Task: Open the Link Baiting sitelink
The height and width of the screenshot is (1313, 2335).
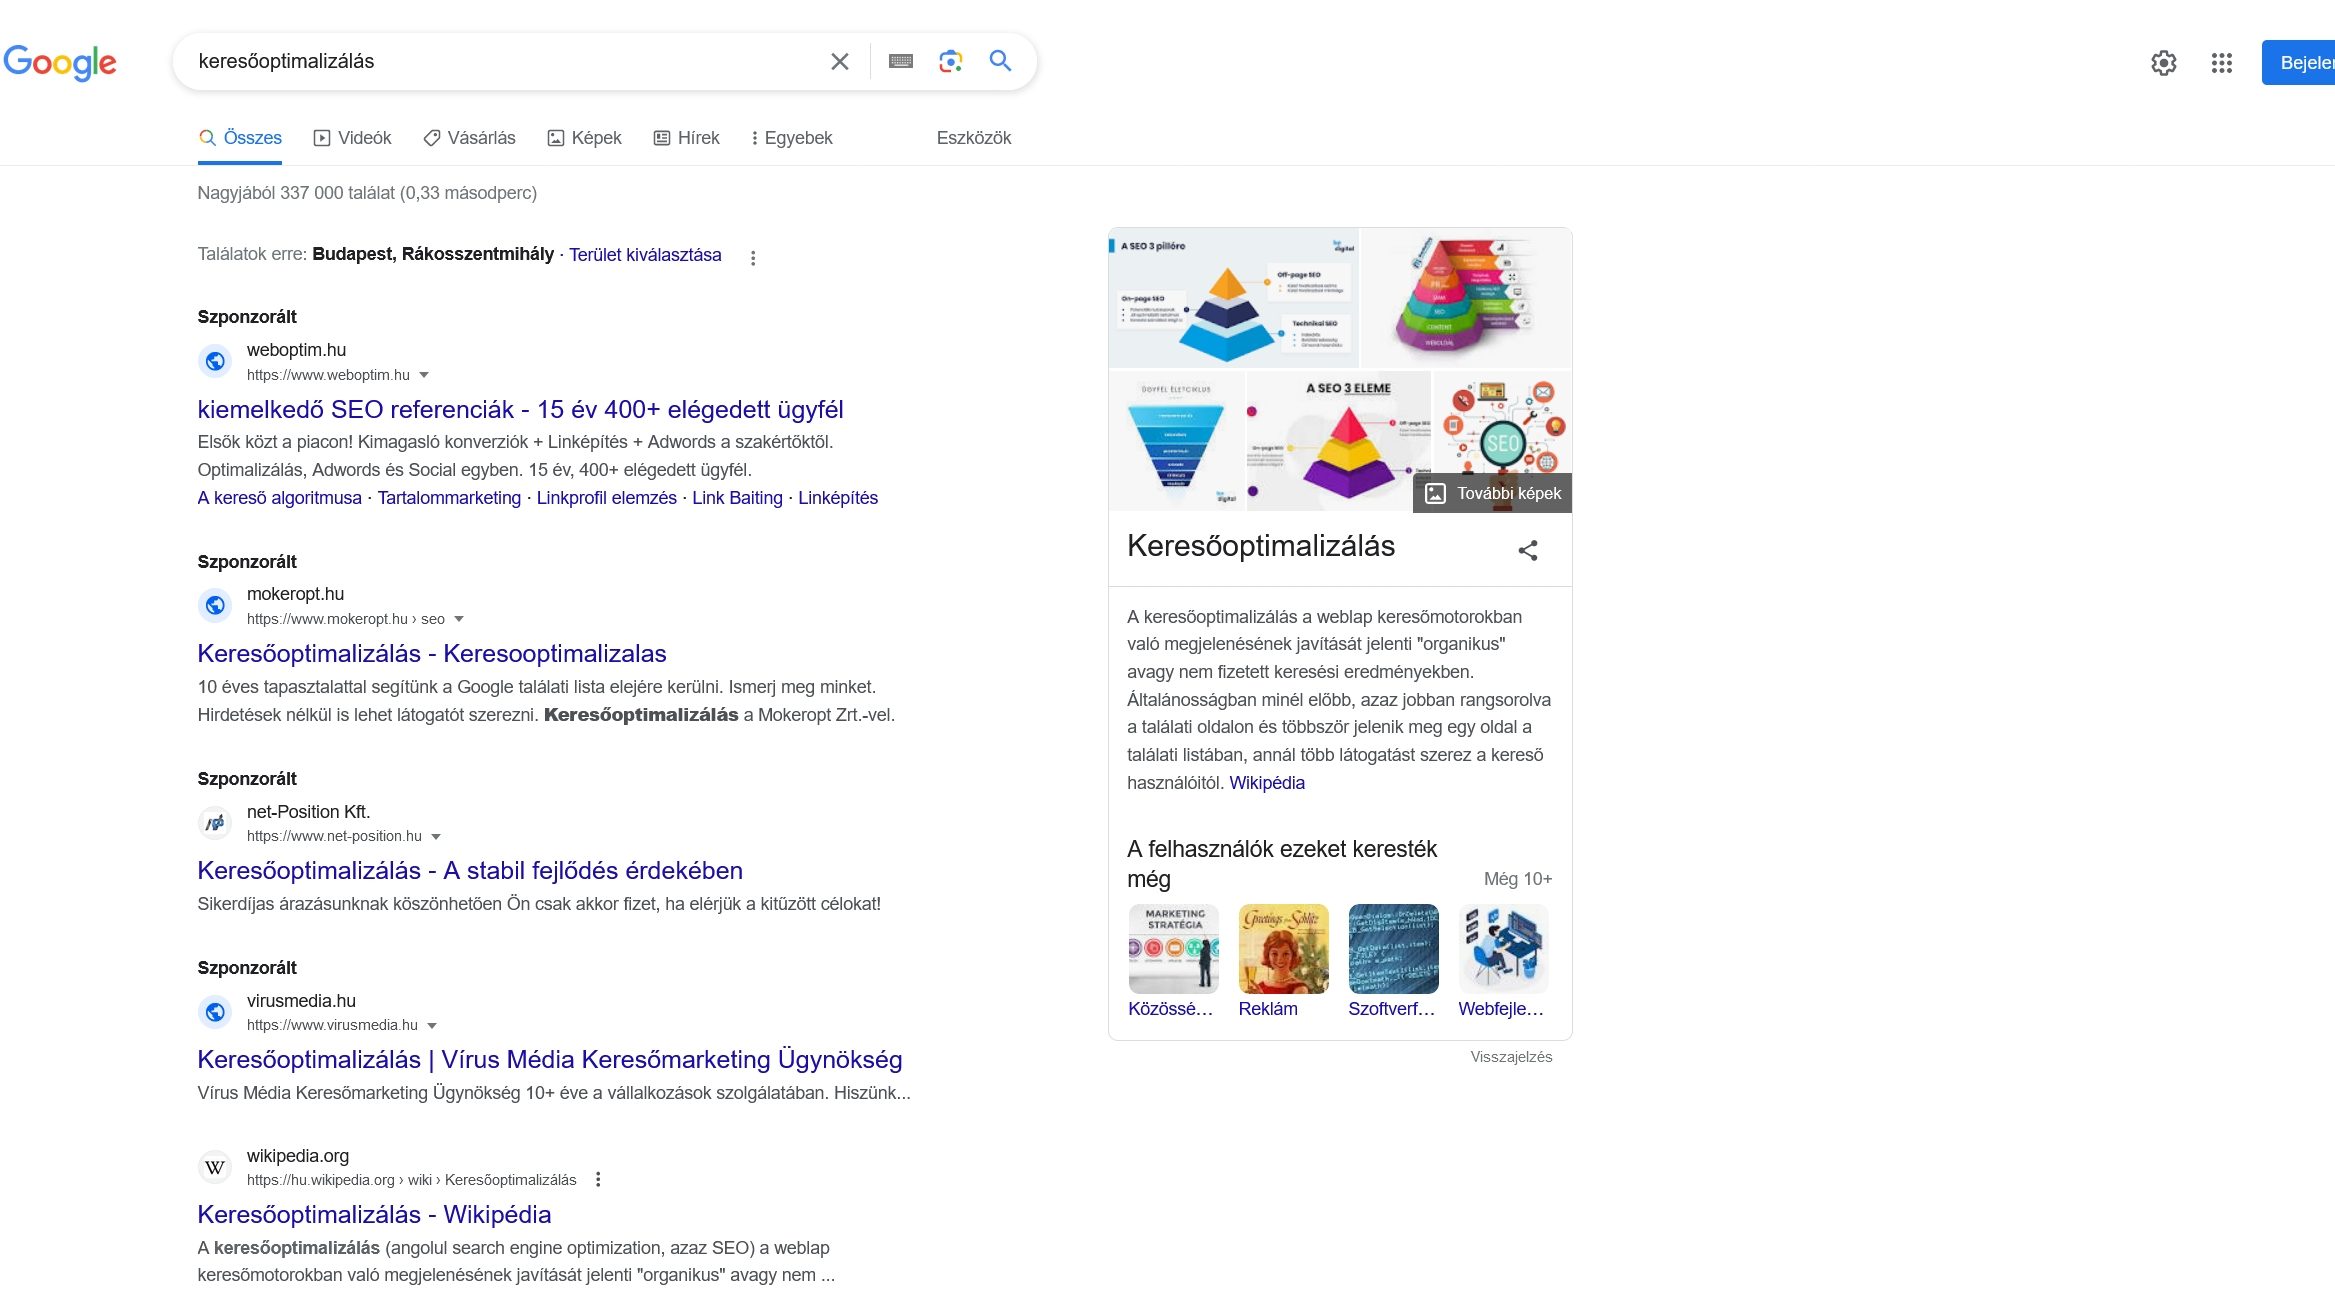Action: coord(737,498)
